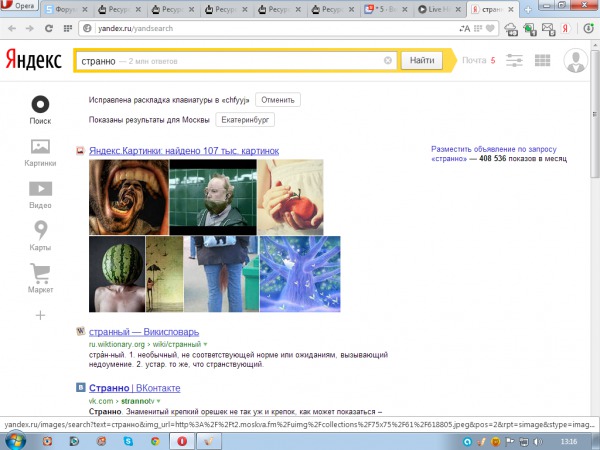Click 'Разместить объявление по запросу' link
Image resolution: width=600 pixels, height=450 pixels.
[x=494, y=149]
